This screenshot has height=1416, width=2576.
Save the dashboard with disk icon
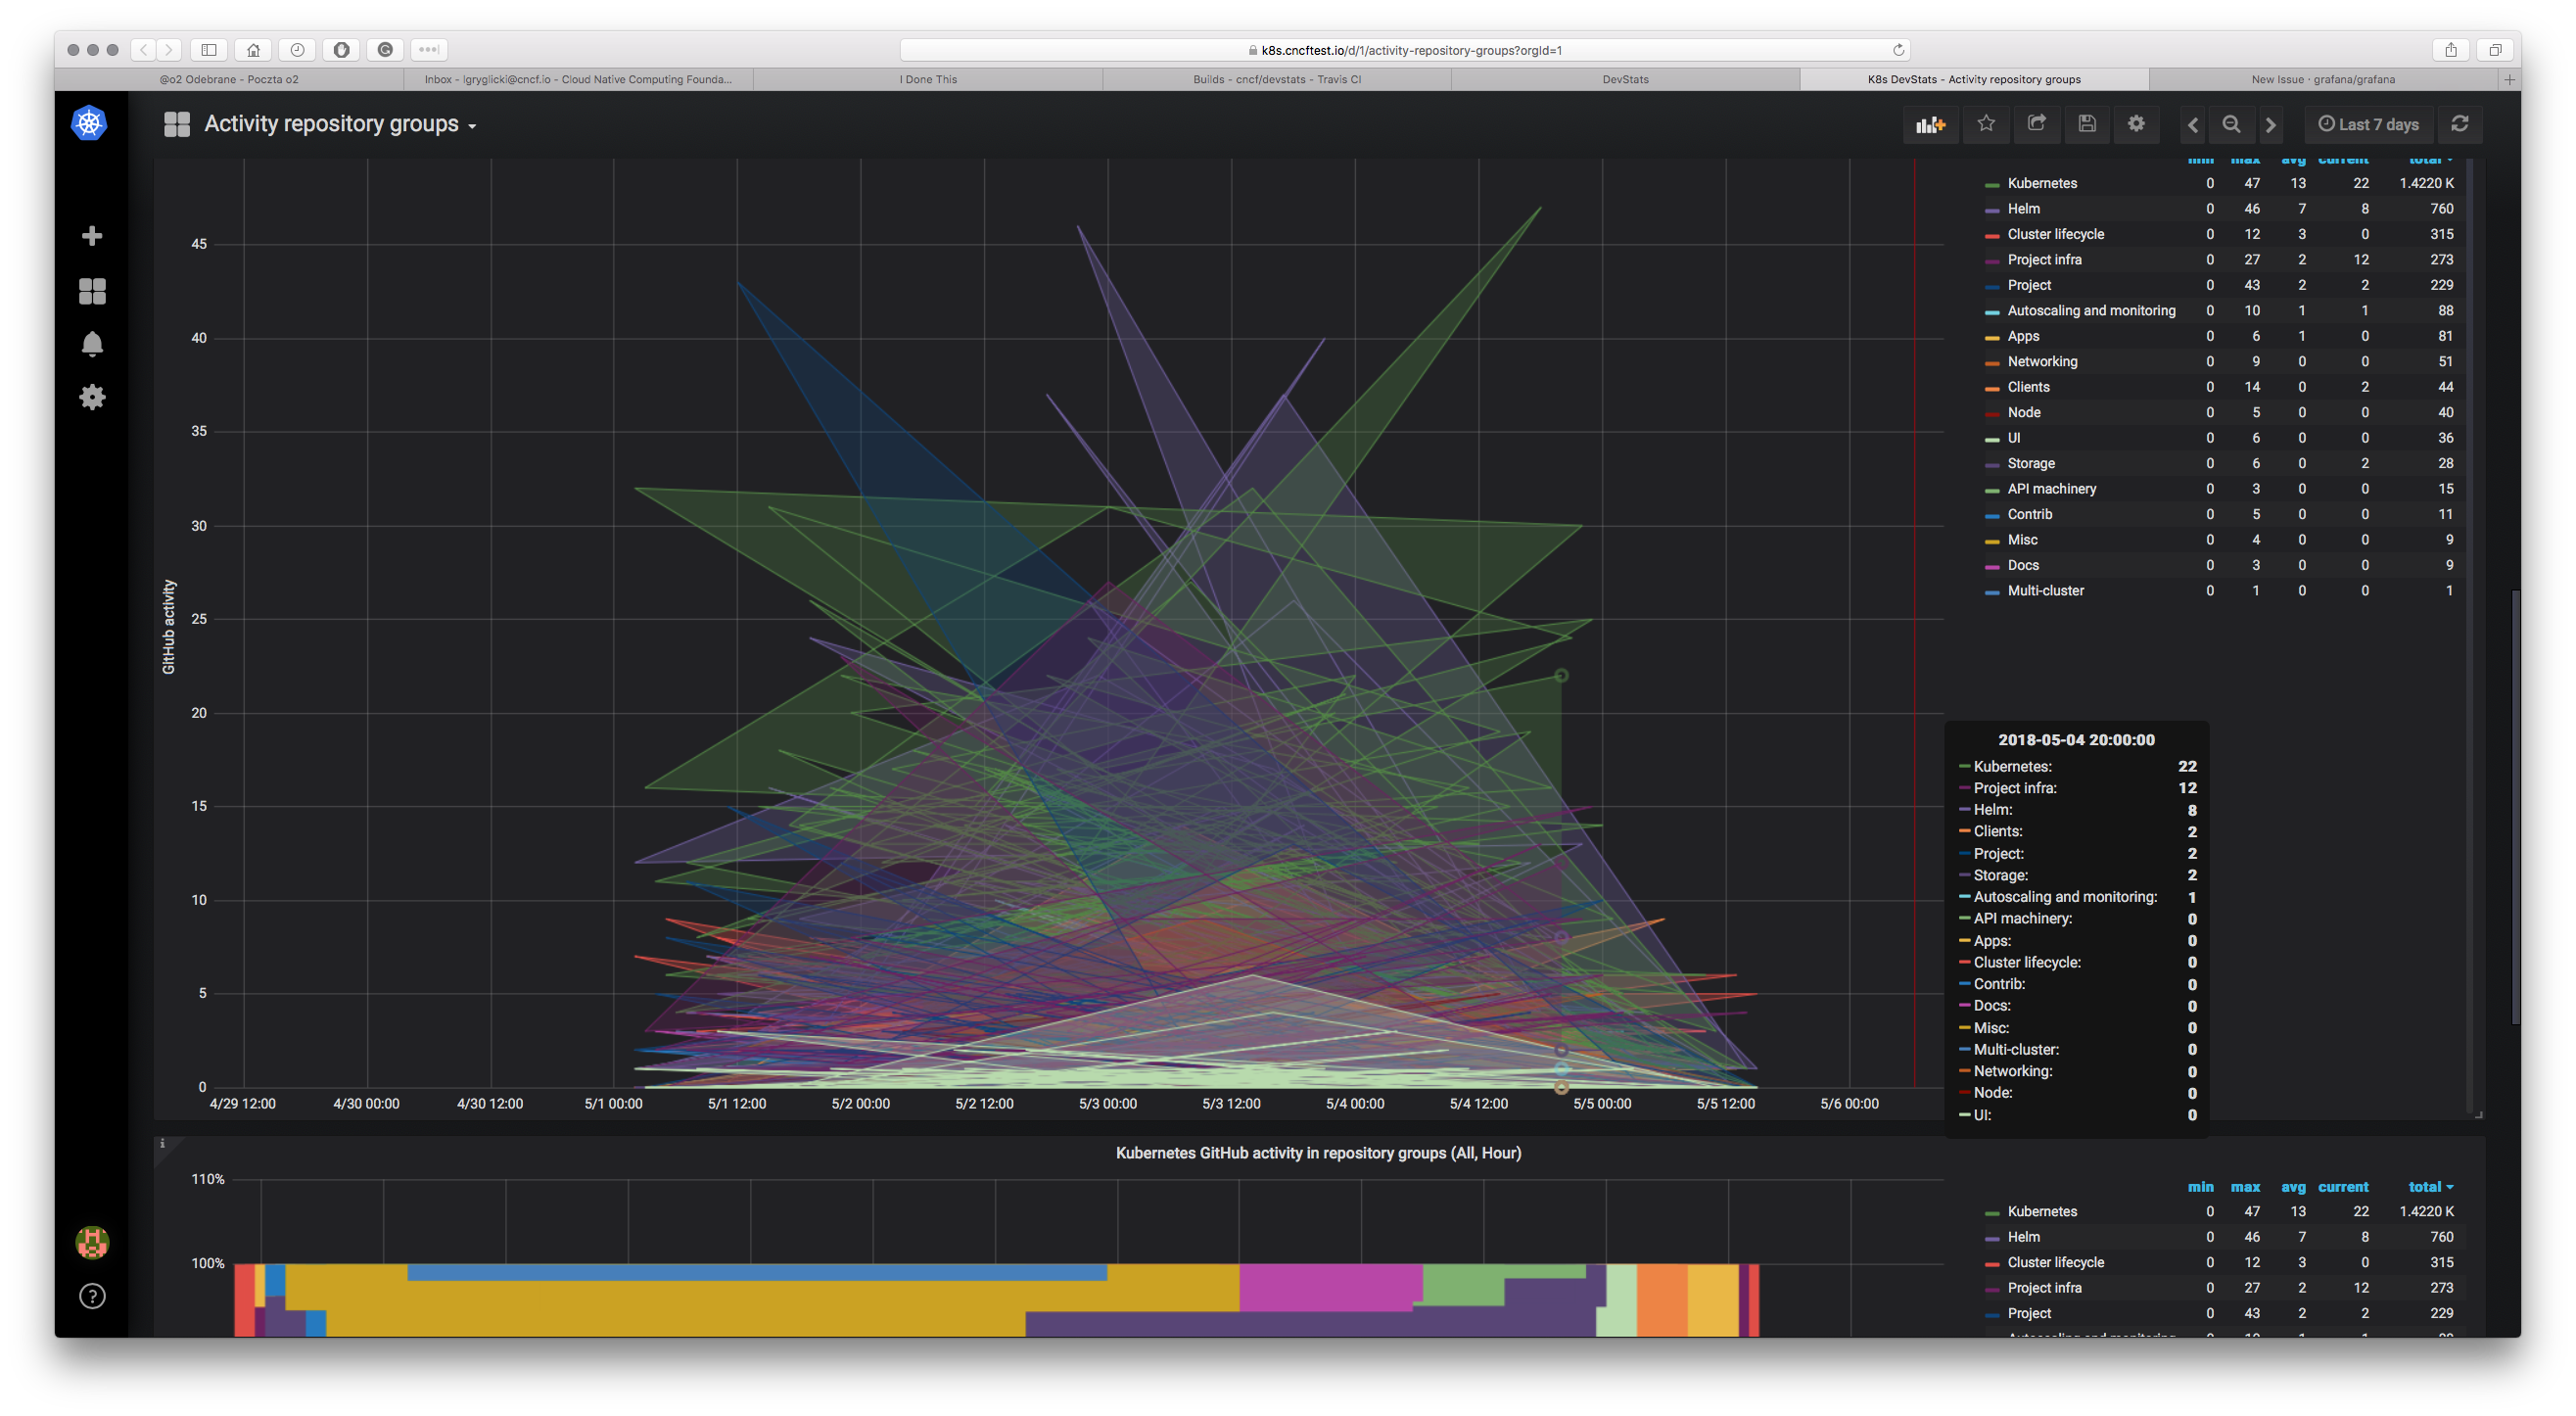2086,123
